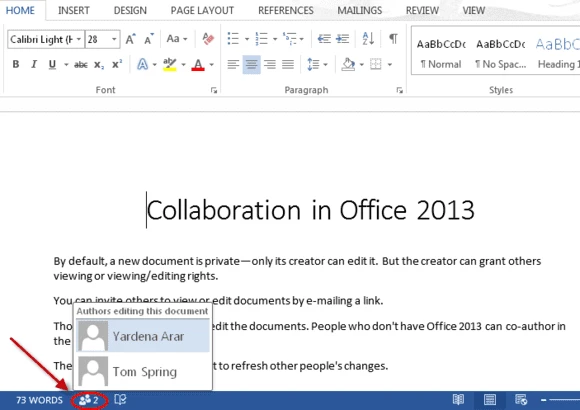
Task: Toggle Italic formatting
Action: [34, 64]
